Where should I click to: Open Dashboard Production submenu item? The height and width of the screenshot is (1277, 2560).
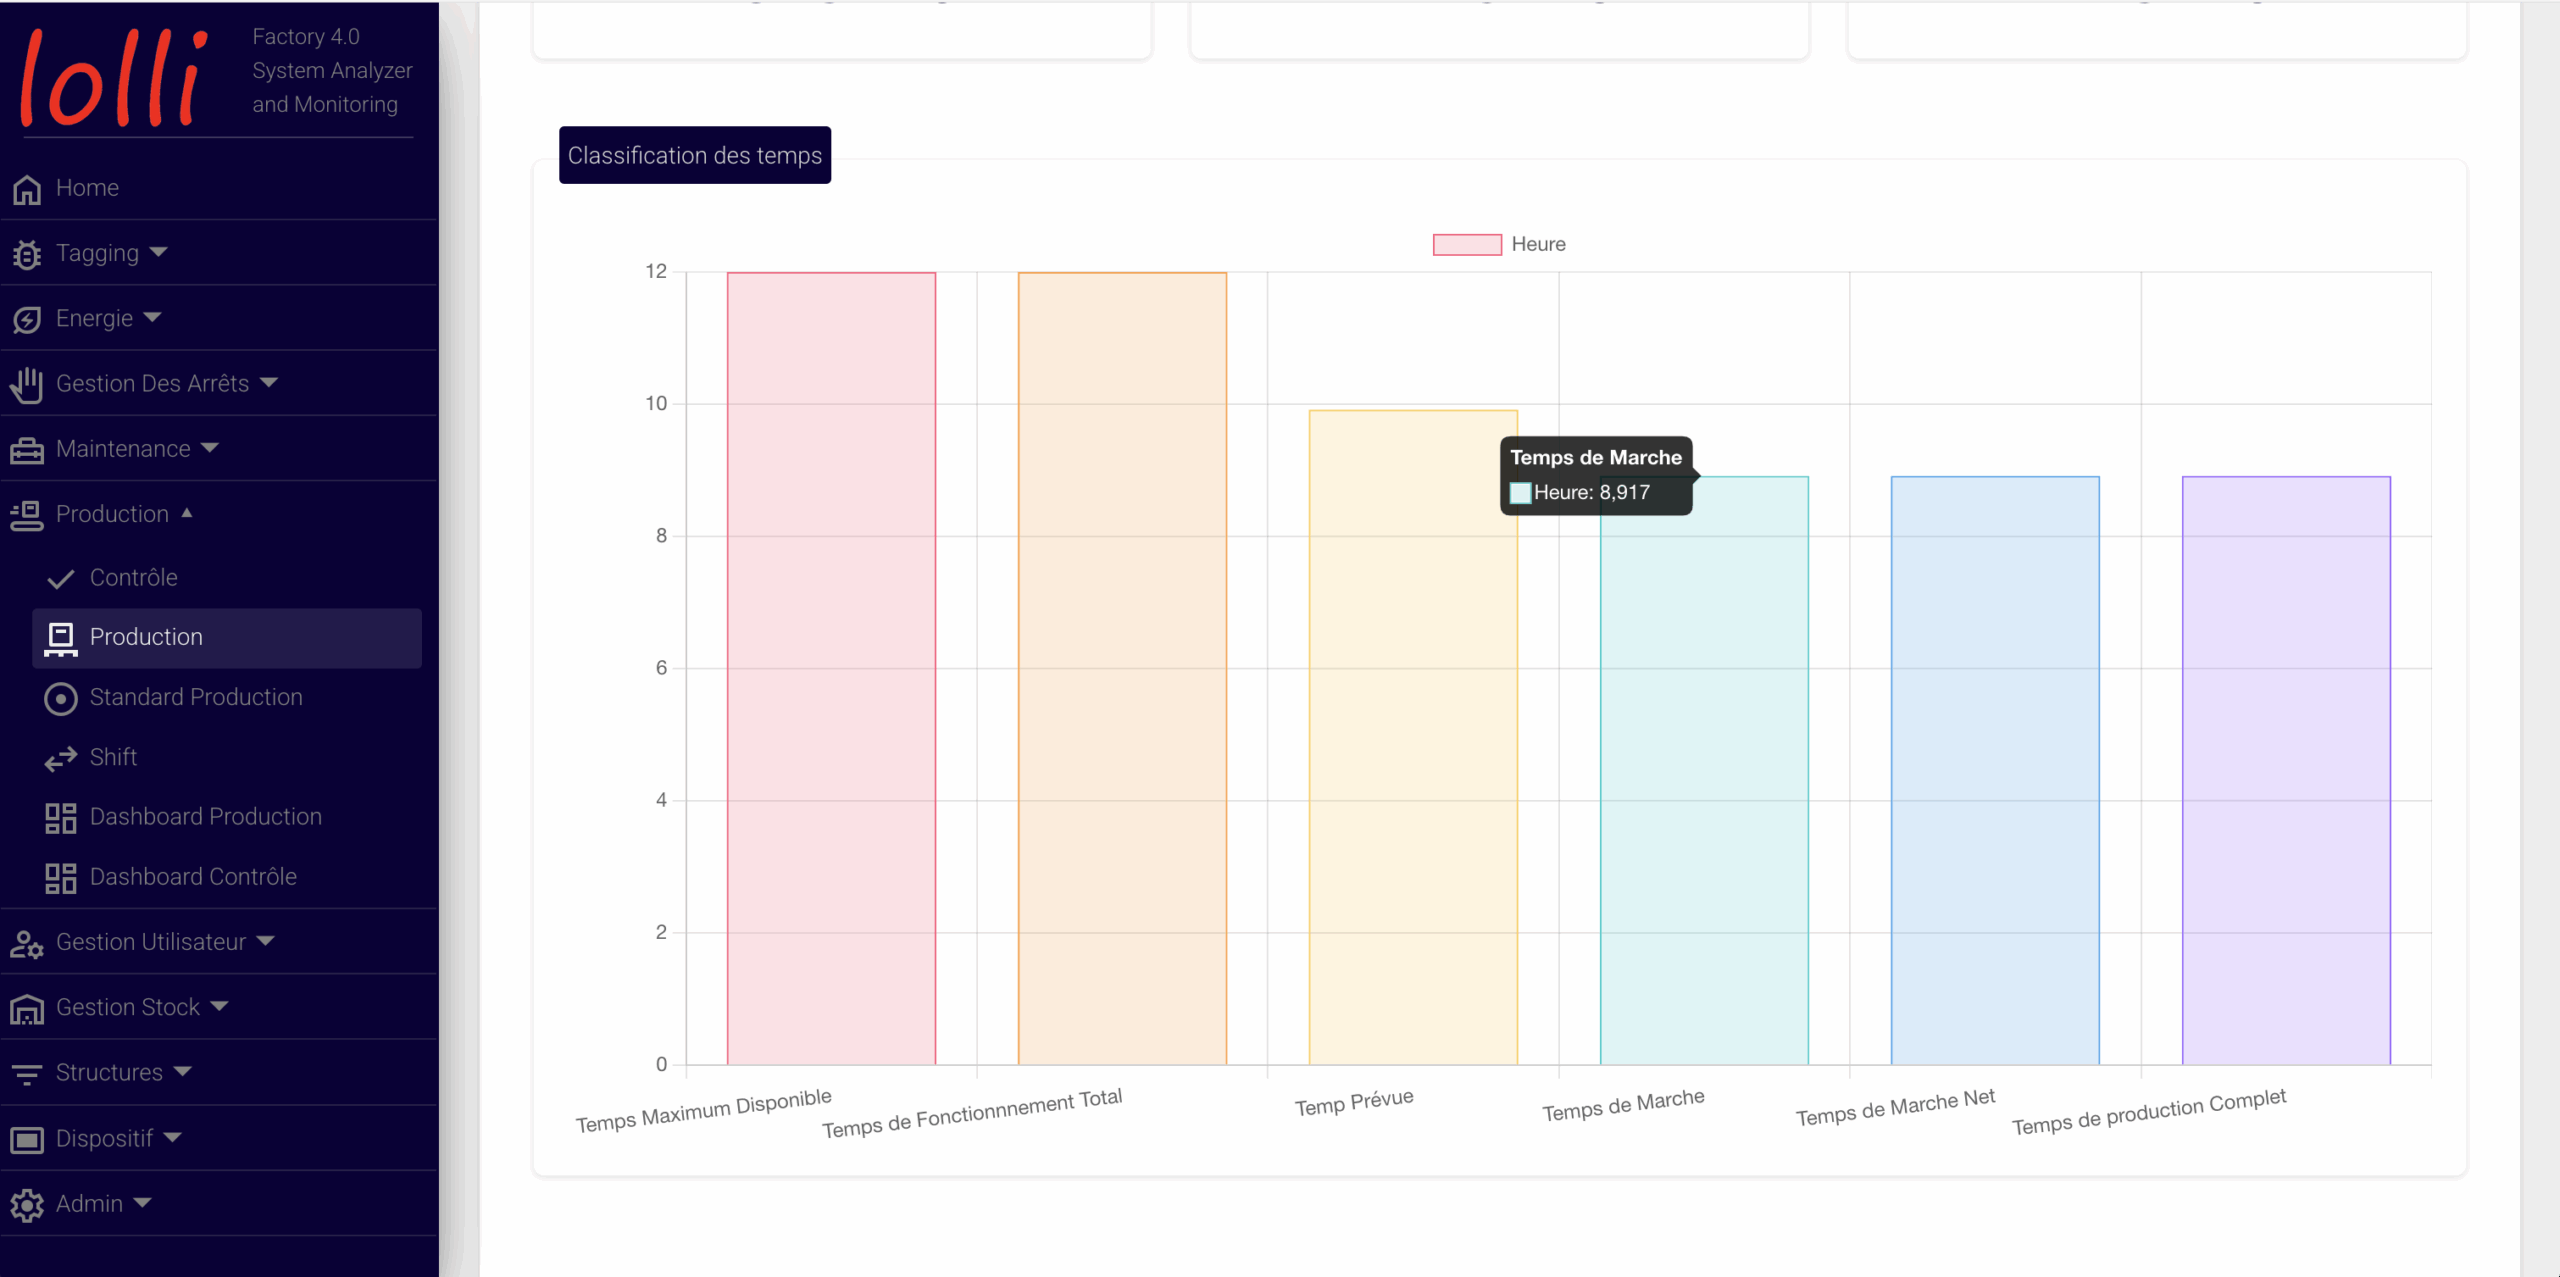pyautogui.click(x=206, y=817)
